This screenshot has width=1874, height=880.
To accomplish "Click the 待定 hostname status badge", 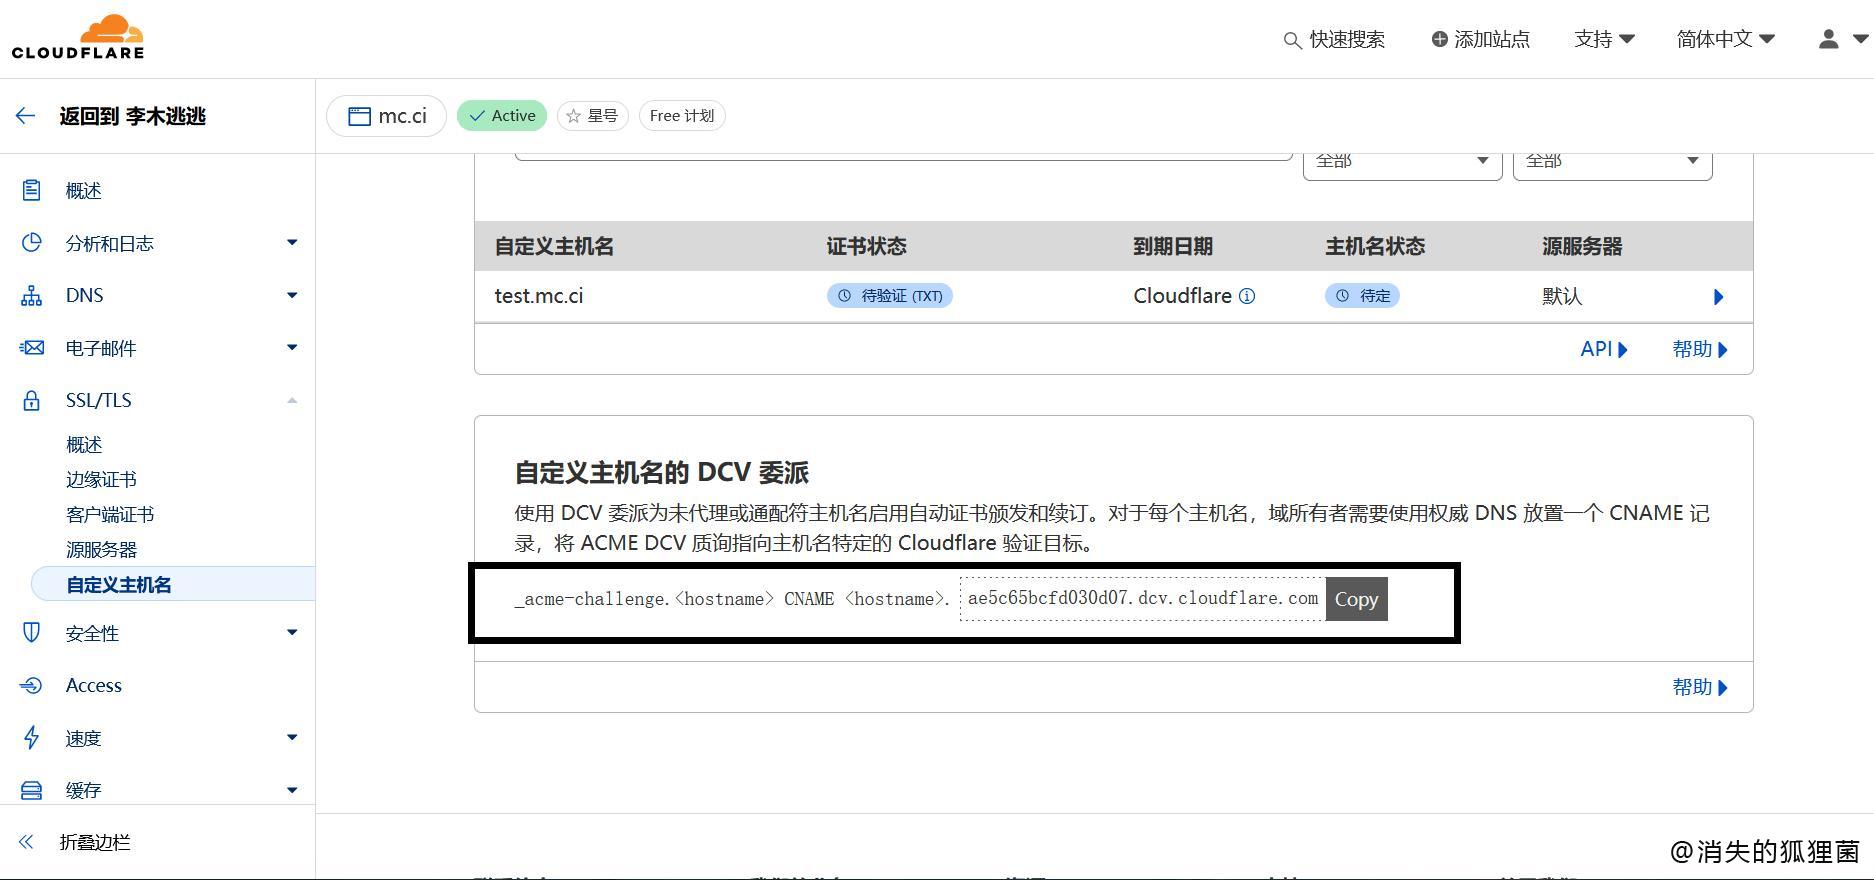I will point(1362,296).
